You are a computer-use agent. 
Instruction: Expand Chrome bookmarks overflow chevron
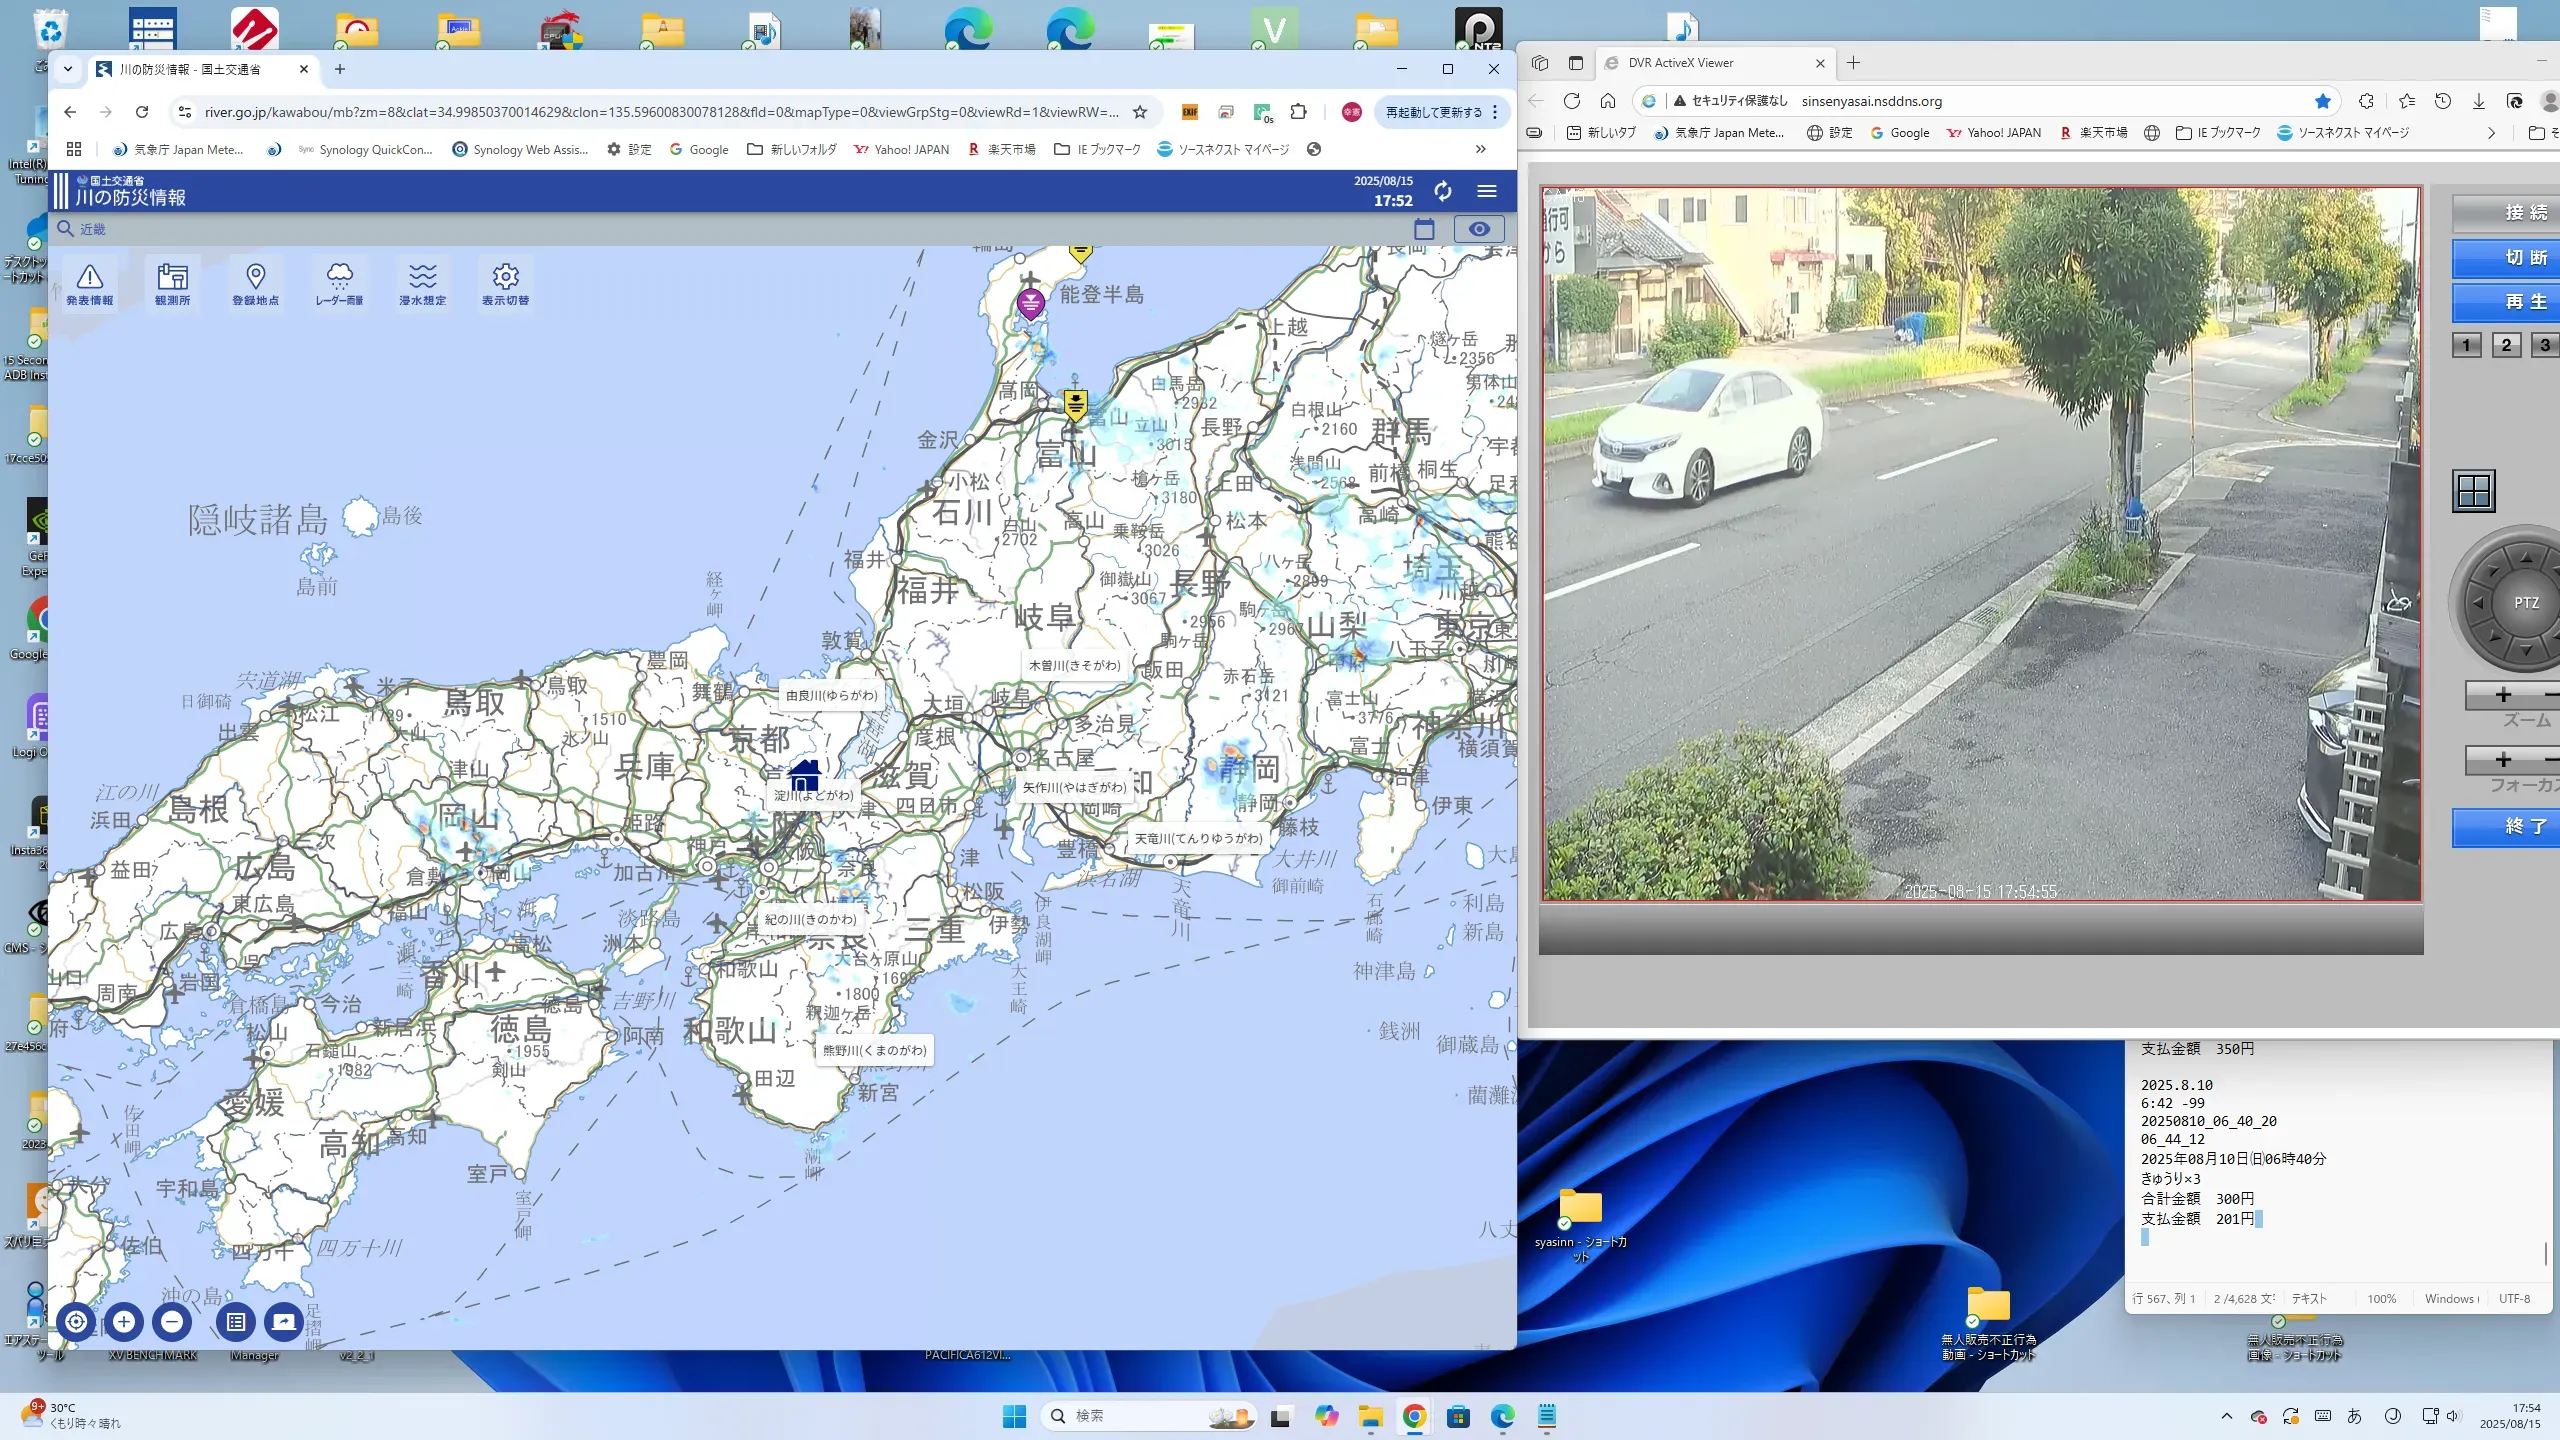point(1480,149)
